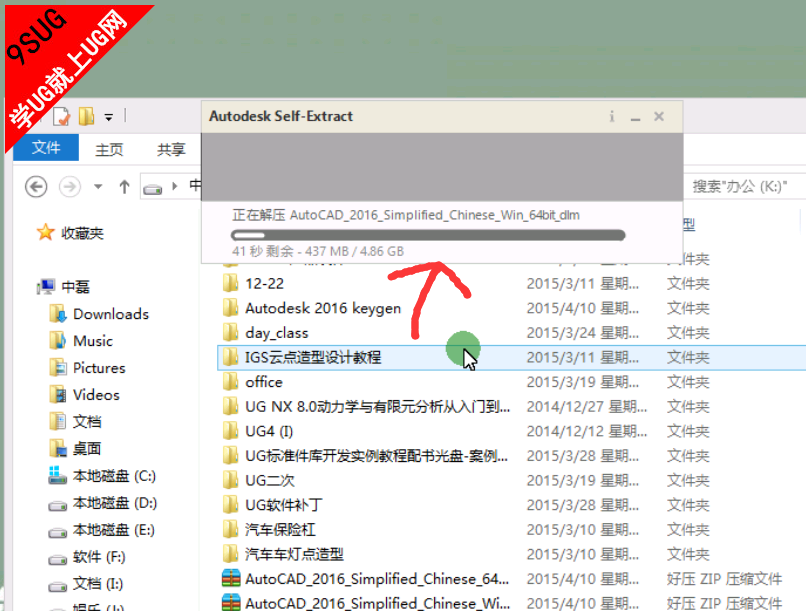806x611 pixels.
Task: Select the IGS云点造型设计教程 folder
Action: (x=313, y=358)
